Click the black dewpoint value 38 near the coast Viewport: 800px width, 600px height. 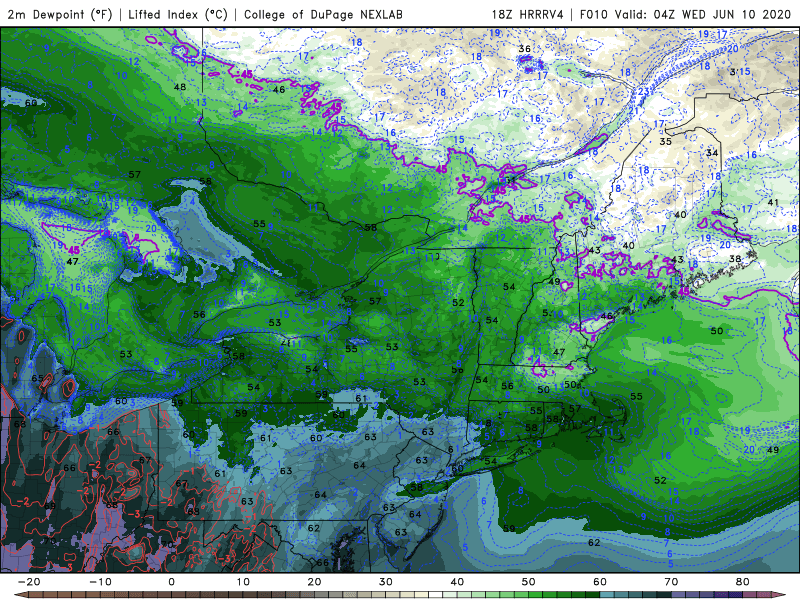click(x=735, y=259)
